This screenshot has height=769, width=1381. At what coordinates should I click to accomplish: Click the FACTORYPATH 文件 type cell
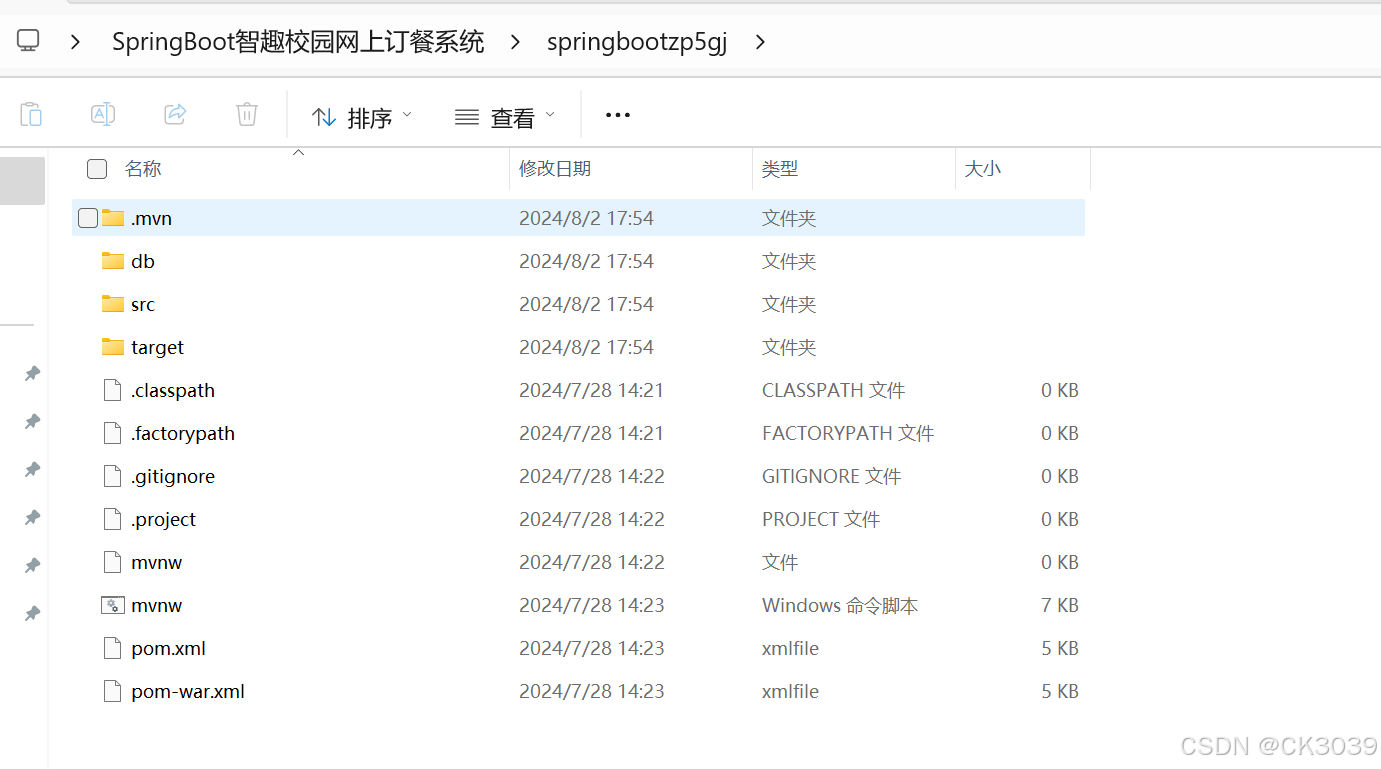click(848, 433)
